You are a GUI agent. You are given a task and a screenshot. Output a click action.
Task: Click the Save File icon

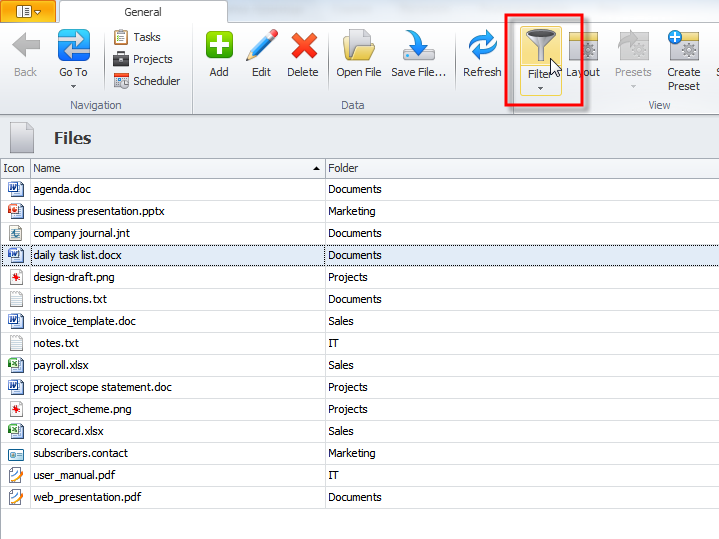[x=418, y=47]
